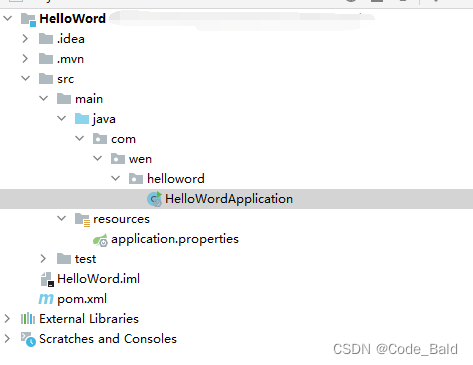473x365 pixels.
Task: Select the java folder name
Action: coord(104,119)
